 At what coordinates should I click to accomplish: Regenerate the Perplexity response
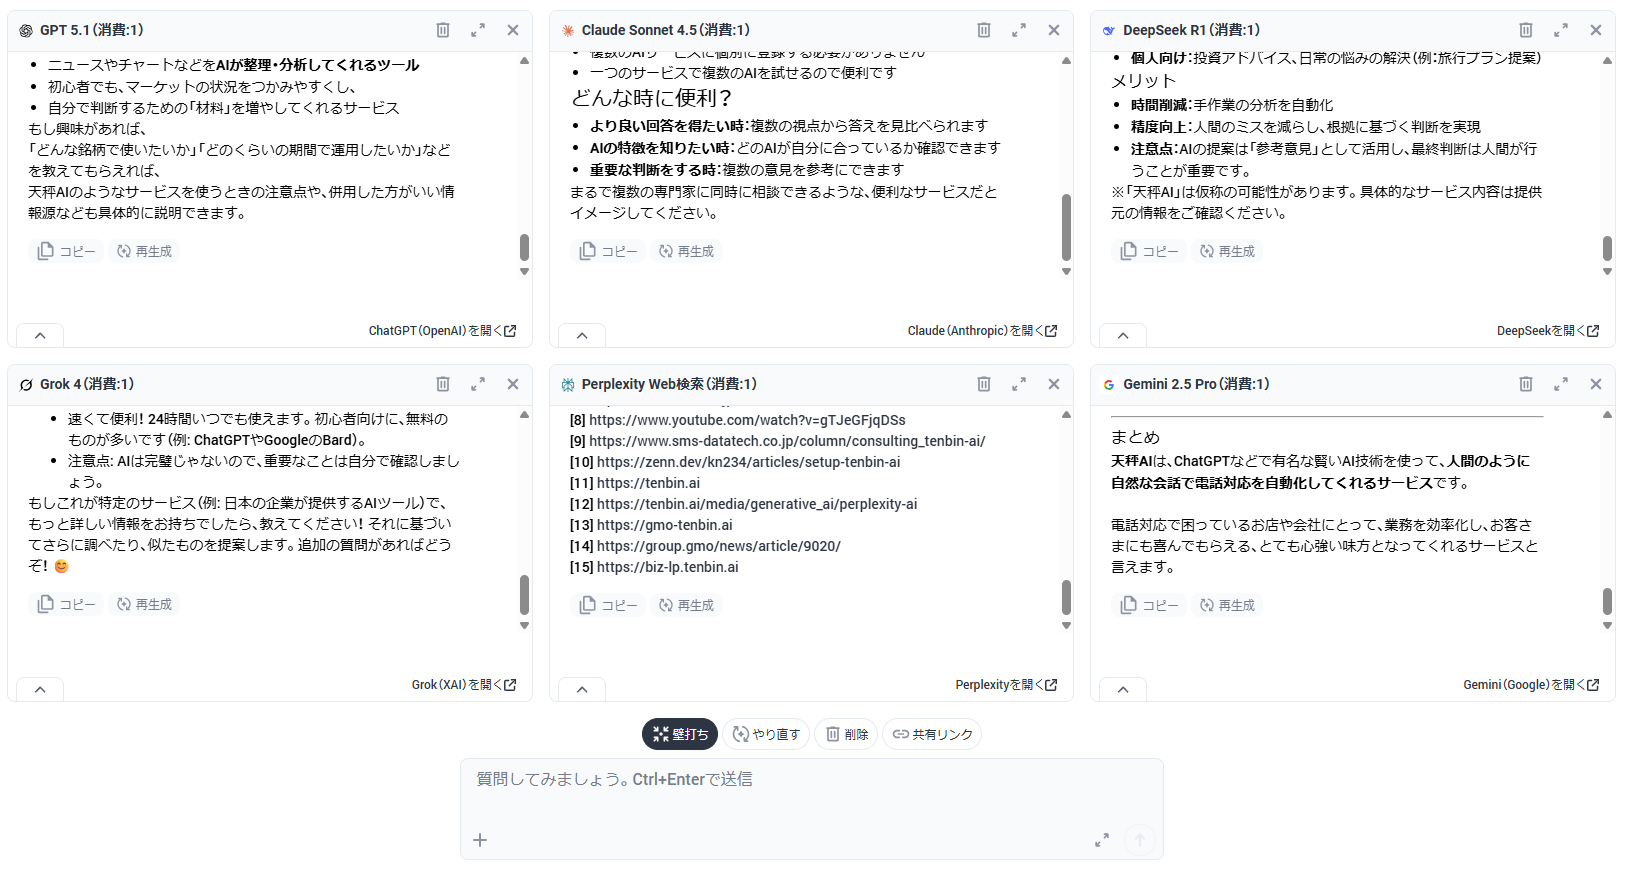click(687, 605)
